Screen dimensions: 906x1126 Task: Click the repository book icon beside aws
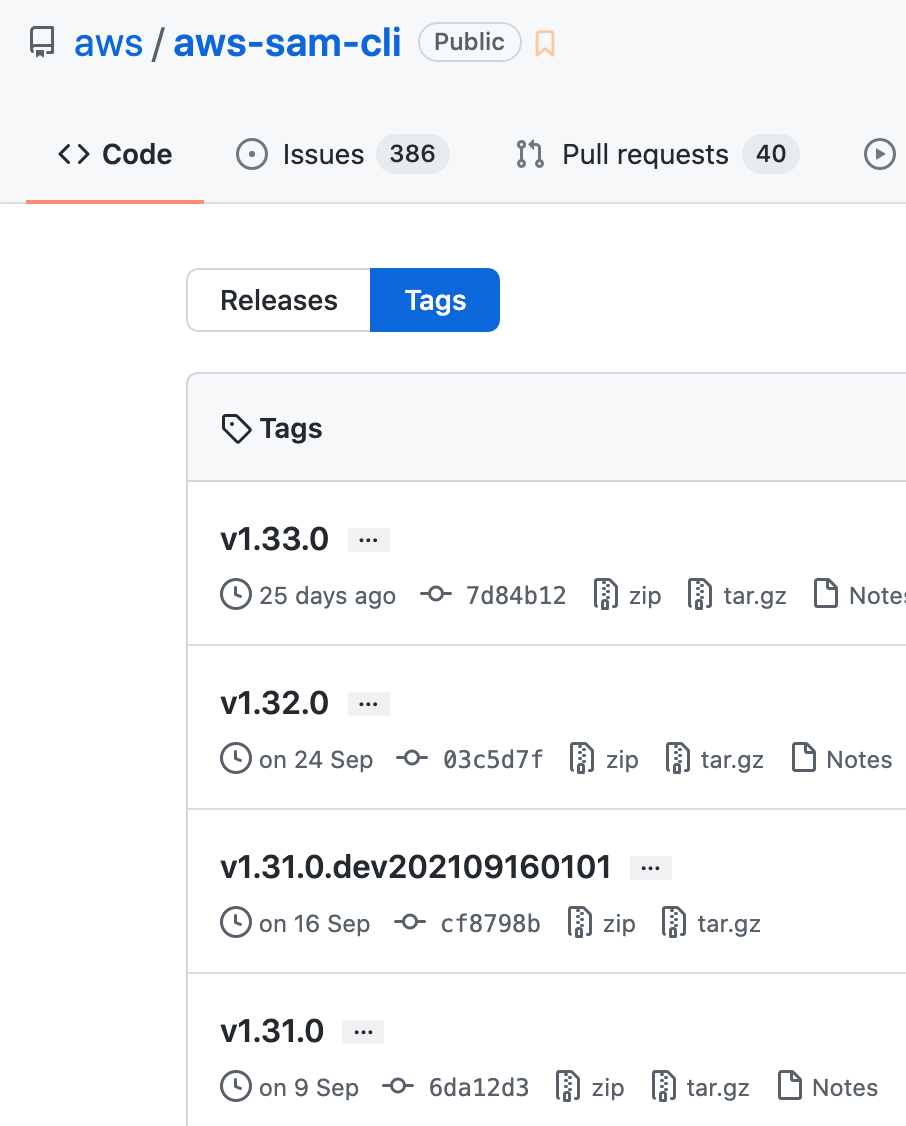40,42
